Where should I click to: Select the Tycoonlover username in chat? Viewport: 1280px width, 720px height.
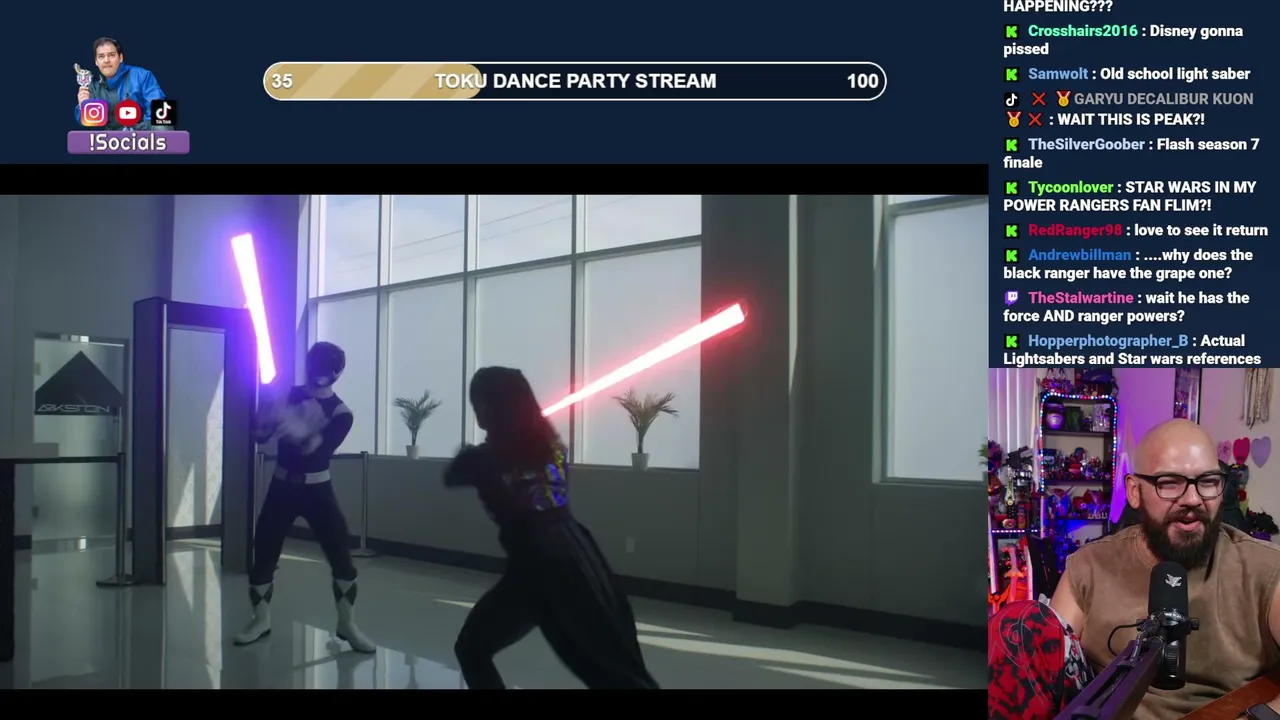[x=1070, y=187]
